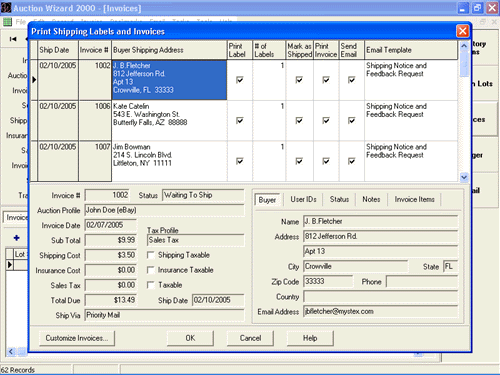500x375 pixels.
Task: Toggle Send Email for Jim Bowman
Action: click(351, 161)
